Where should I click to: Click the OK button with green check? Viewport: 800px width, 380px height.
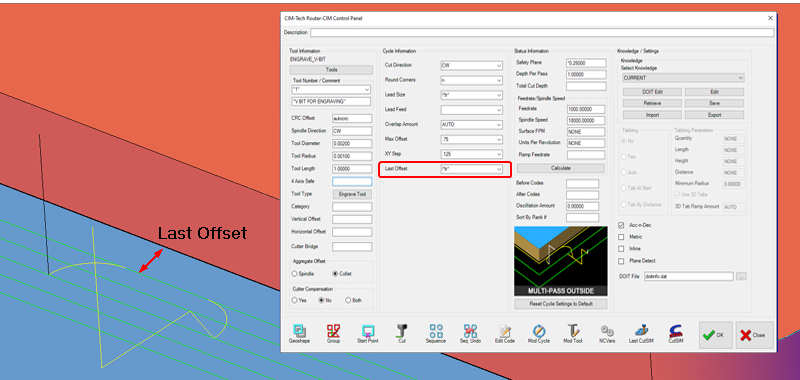(x=716, y=335)
